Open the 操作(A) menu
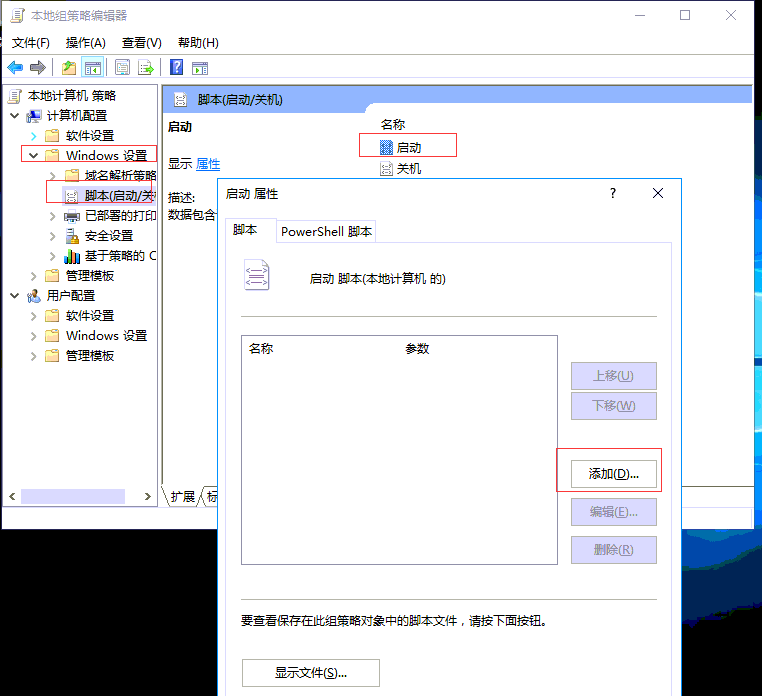762x696 pixels. [x=85, y=43]
